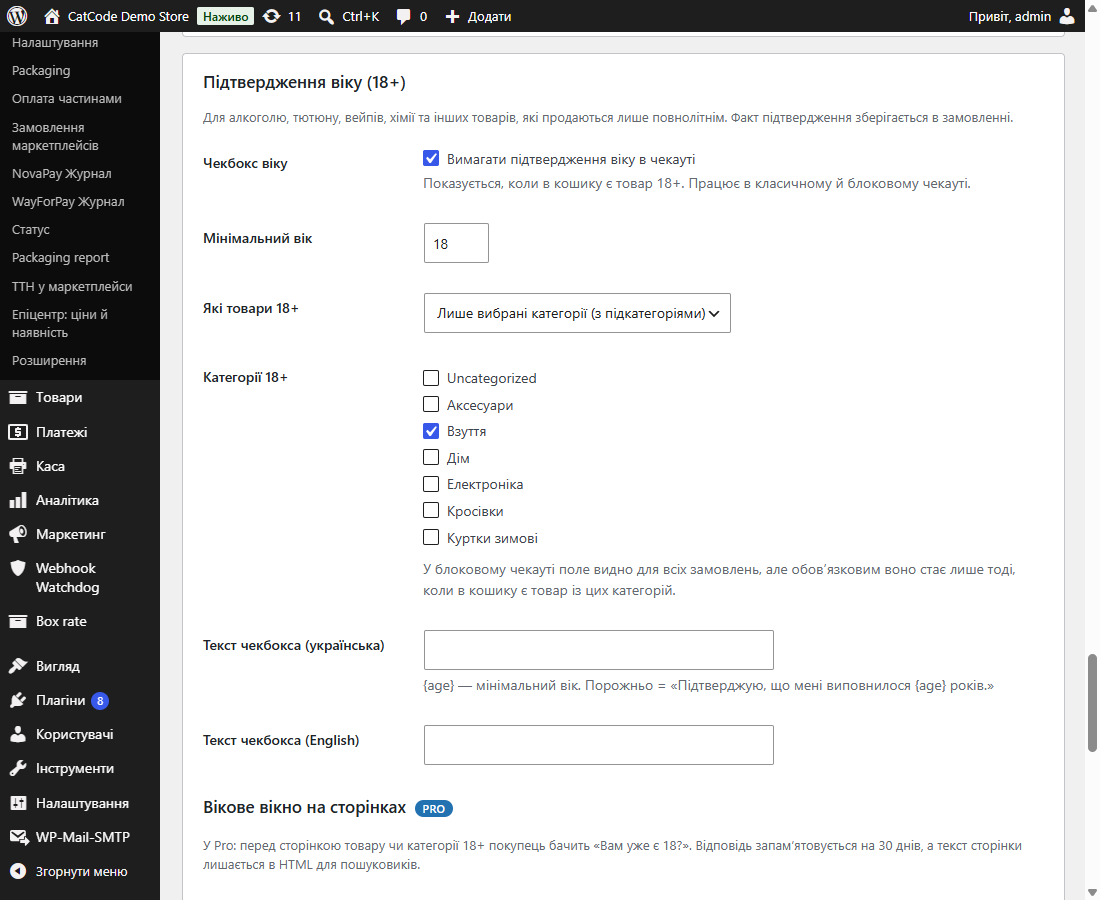This screenshot has width=1100, height=900.
Task: Open the updates icon showing 11
Action: (x=271, y=16)
